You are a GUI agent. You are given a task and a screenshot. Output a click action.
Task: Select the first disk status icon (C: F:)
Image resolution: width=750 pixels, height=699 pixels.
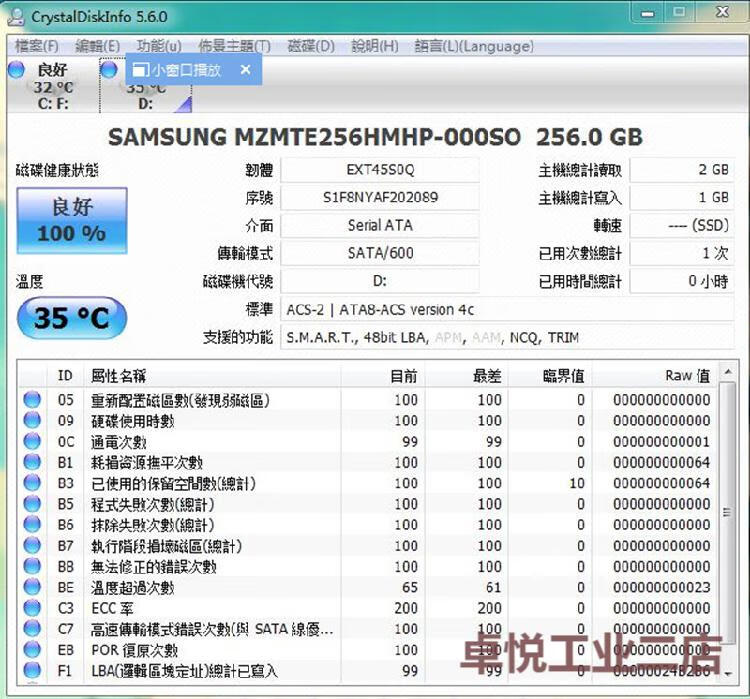click(17, 70)
